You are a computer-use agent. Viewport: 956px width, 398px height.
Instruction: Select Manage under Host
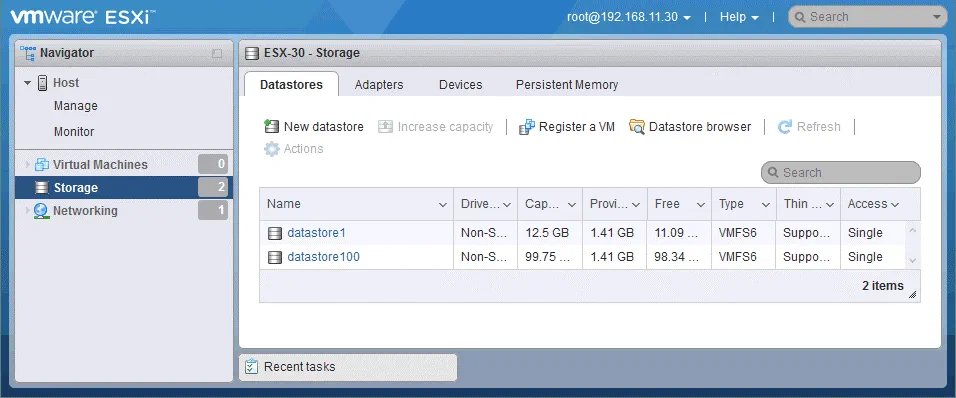[76, 106]
